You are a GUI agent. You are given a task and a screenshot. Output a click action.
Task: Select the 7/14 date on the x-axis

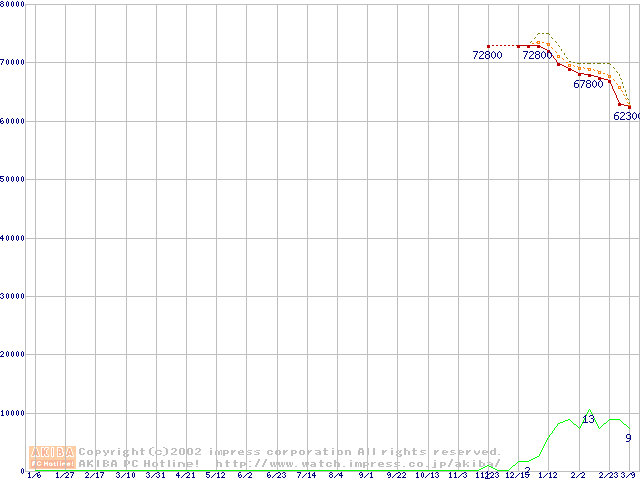[306, 475]
